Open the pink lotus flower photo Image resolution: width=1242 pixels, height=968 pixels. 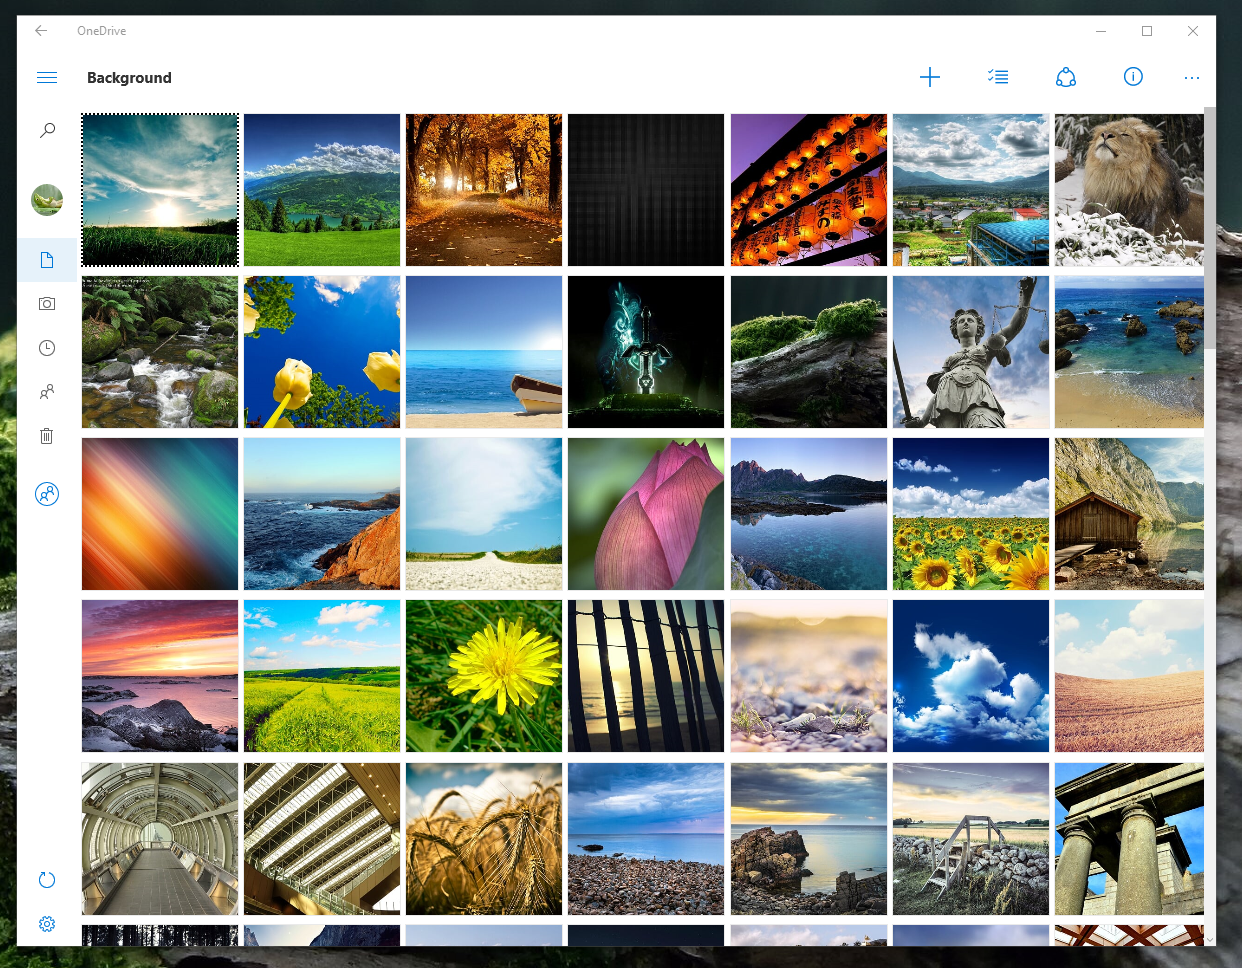(645, 513)
